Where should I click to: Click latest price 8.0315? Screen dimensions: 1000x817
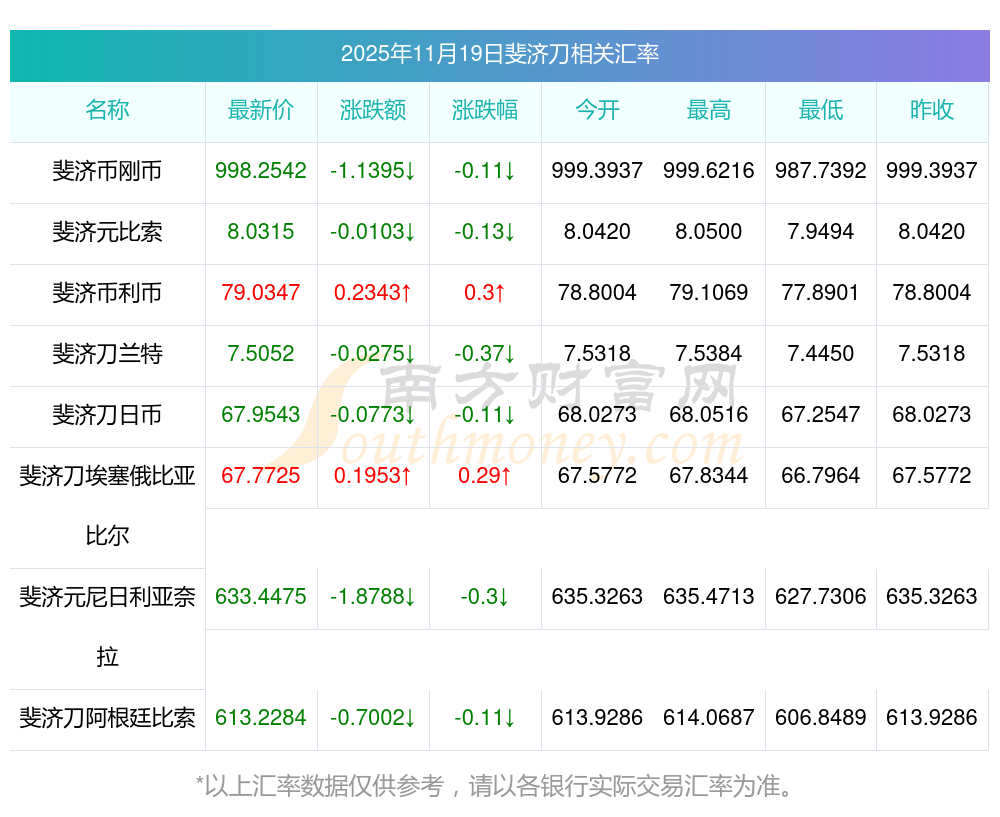tap(261, 232)
